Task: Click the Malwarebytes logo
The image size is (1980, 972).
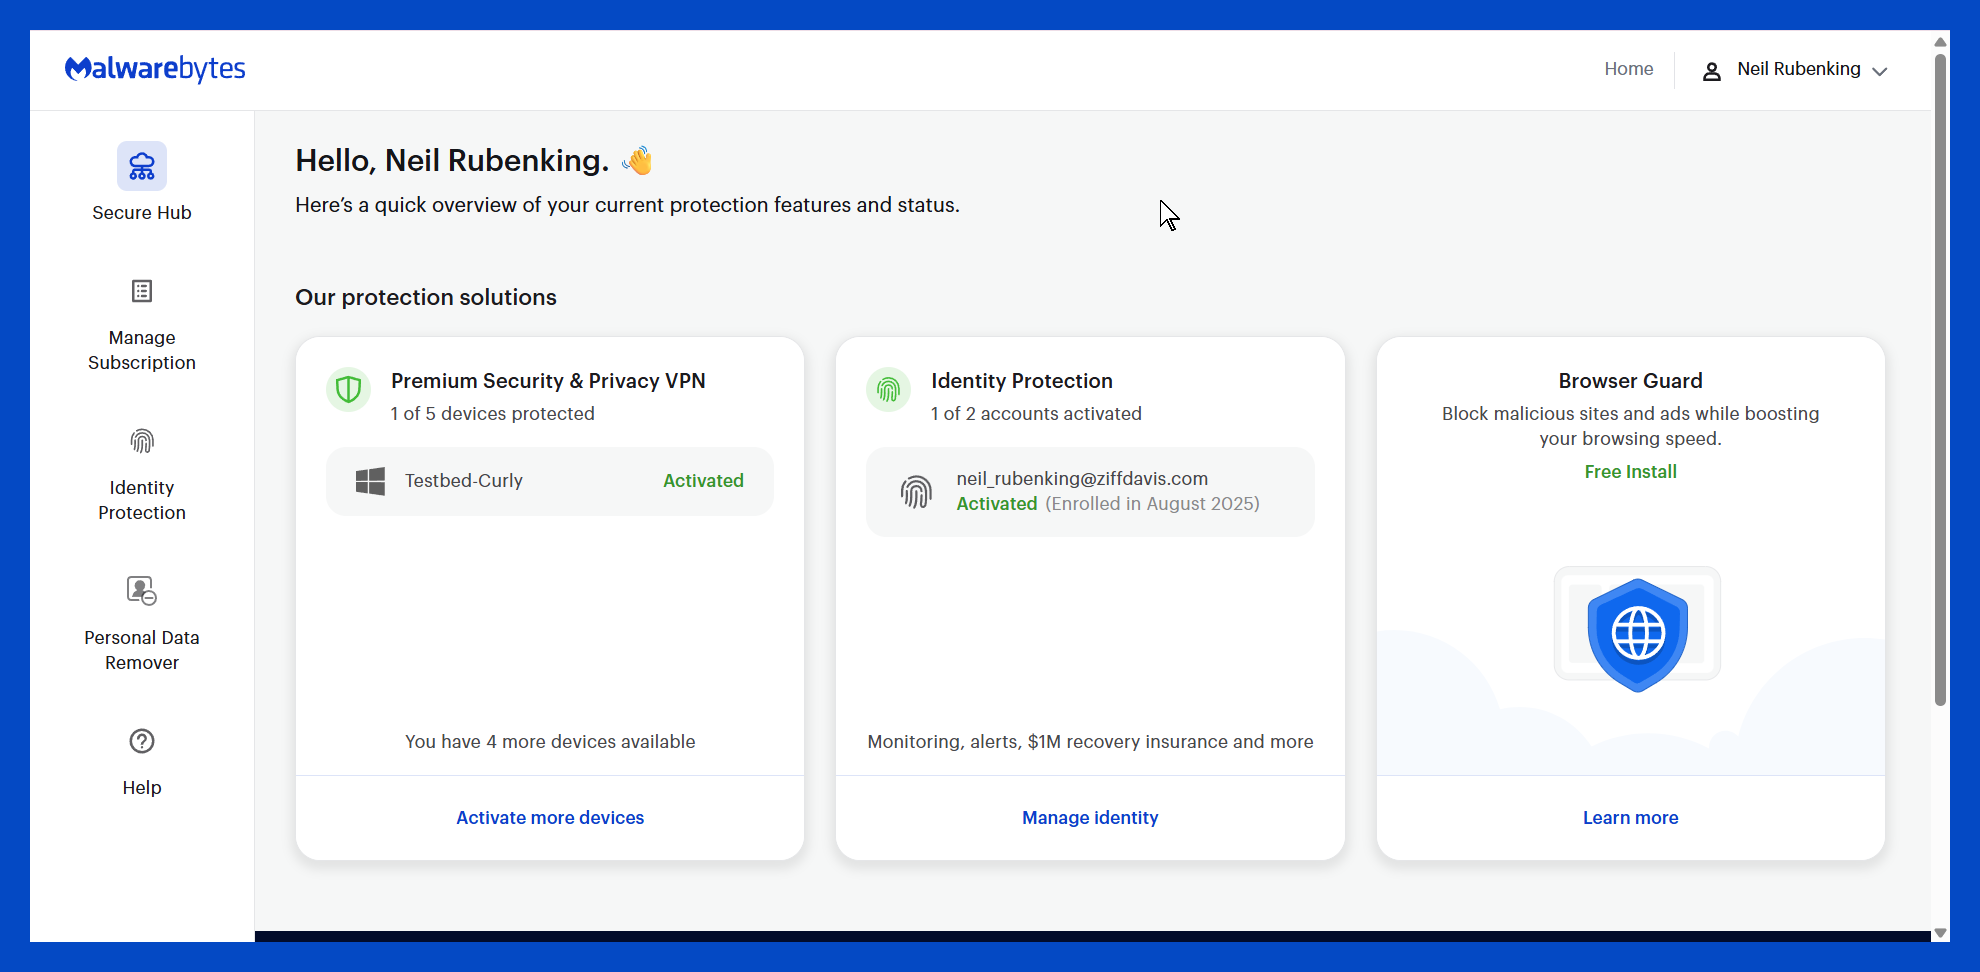Action: pos(155,68)
